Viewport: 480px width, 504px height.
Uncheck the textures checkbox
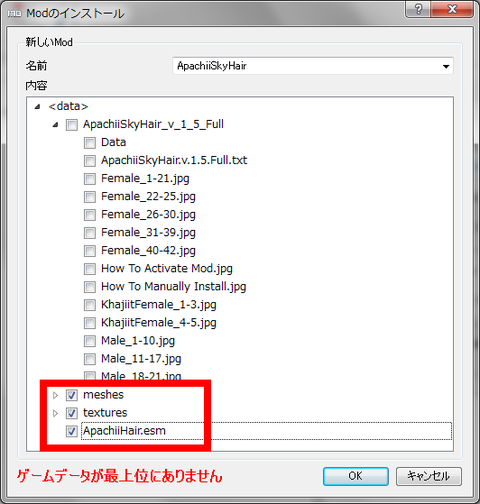pos(72,413)
